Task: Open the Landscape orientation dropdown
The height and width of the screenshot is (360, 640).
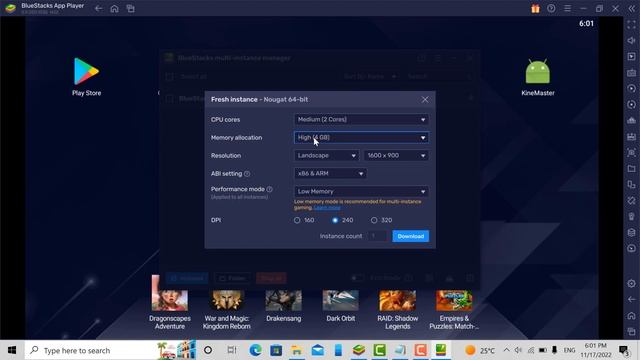Action: pos(326,156)
